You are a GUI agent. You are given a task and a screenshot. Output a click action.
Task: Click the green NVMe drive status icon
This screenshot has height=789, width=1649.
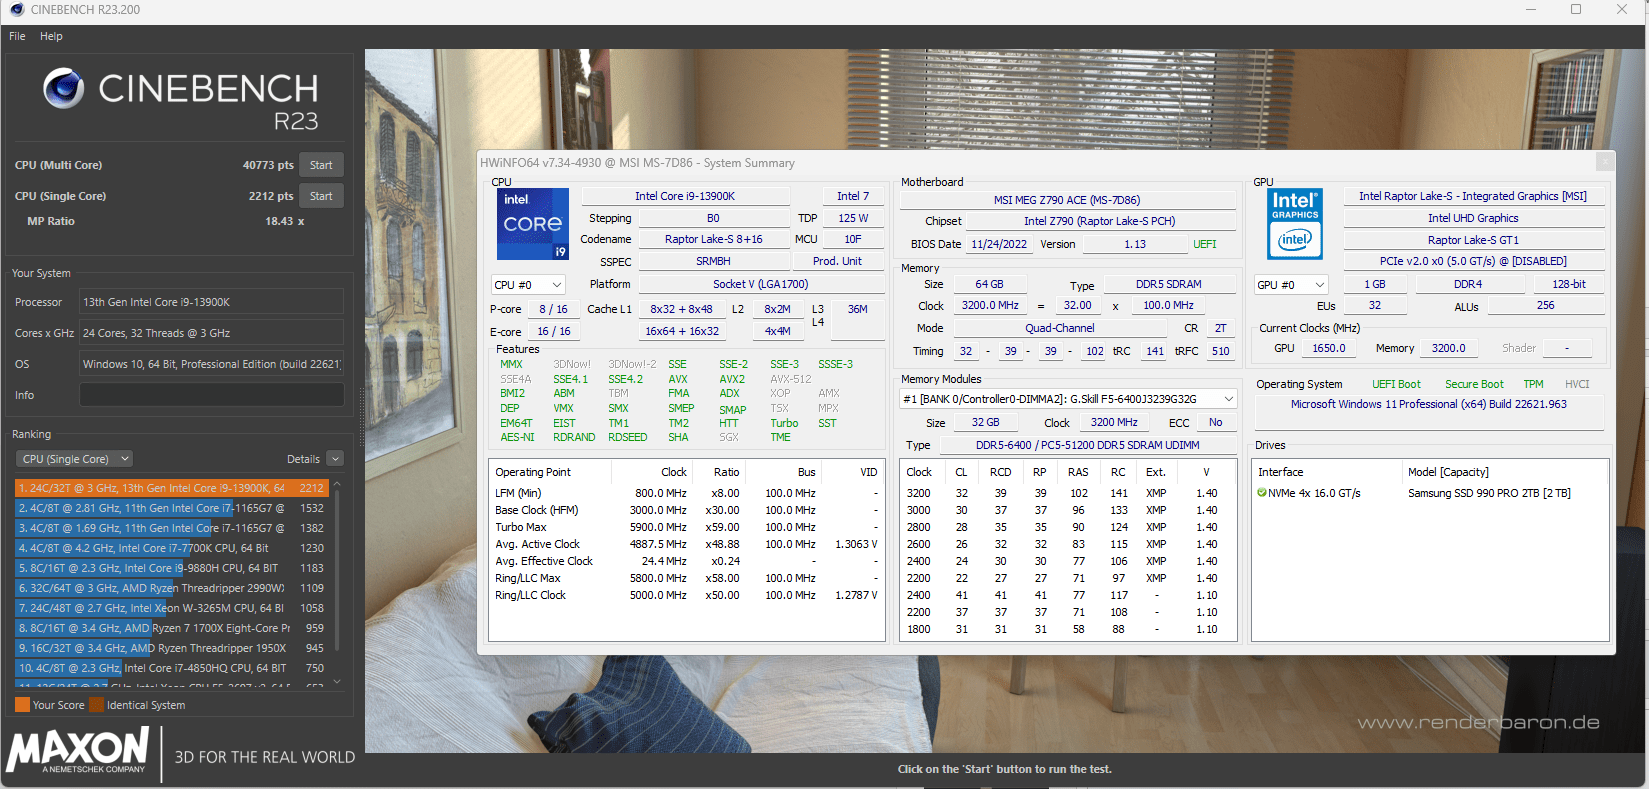[x=1262, y=493]
